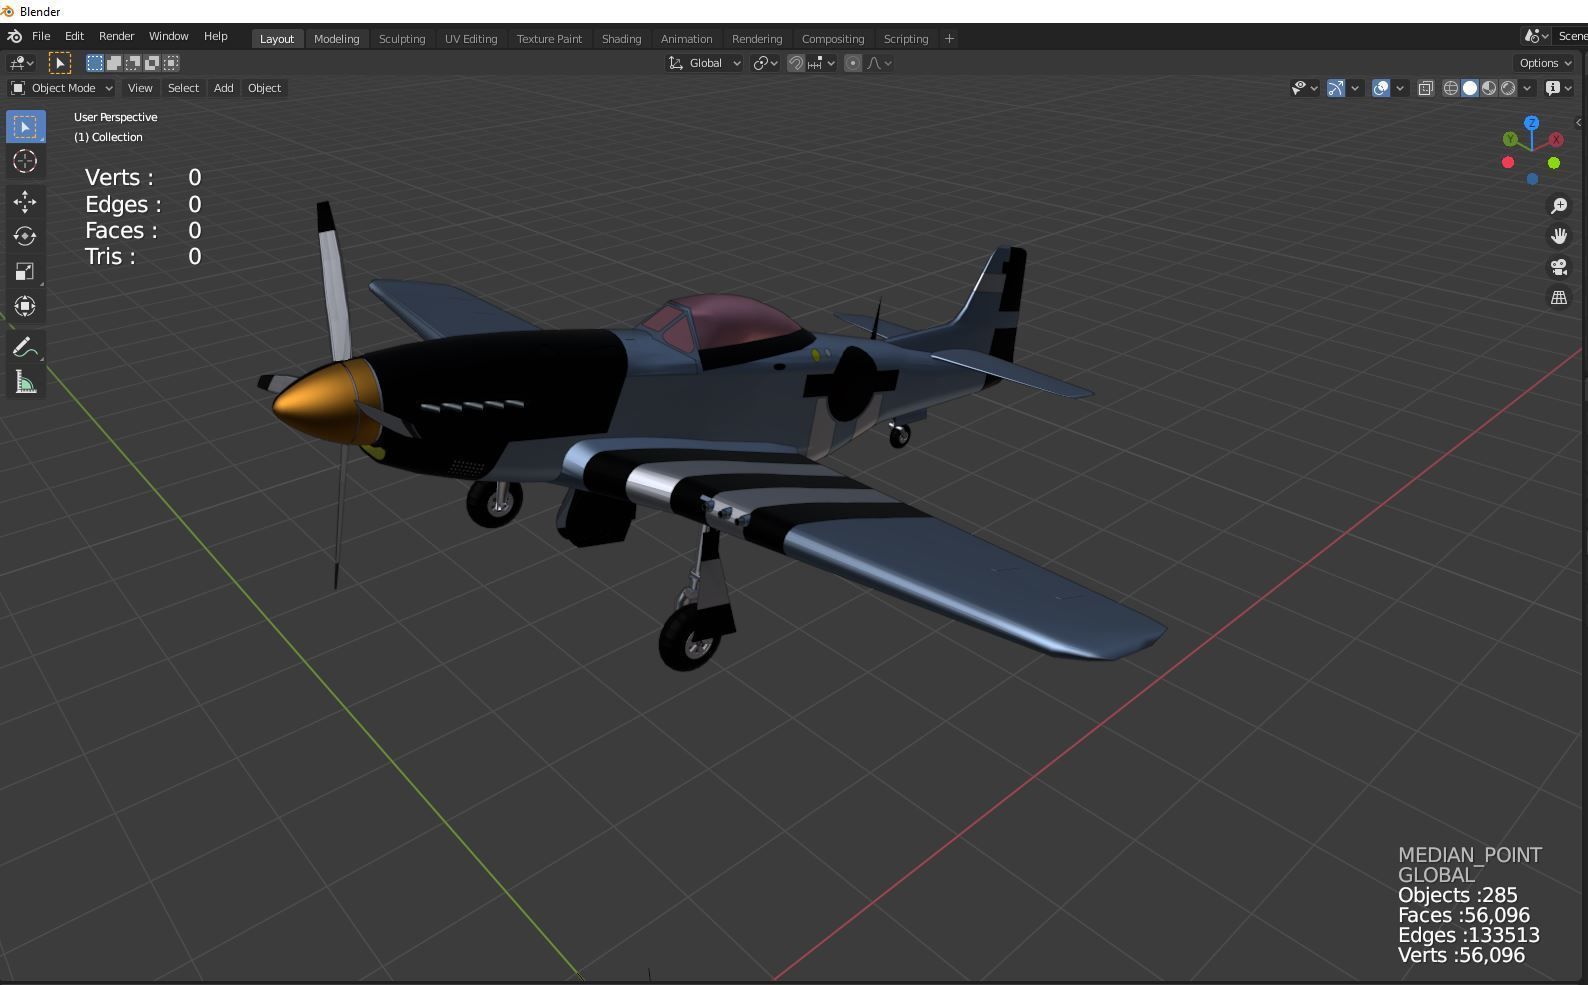Add a new workspace with plus

949,39
